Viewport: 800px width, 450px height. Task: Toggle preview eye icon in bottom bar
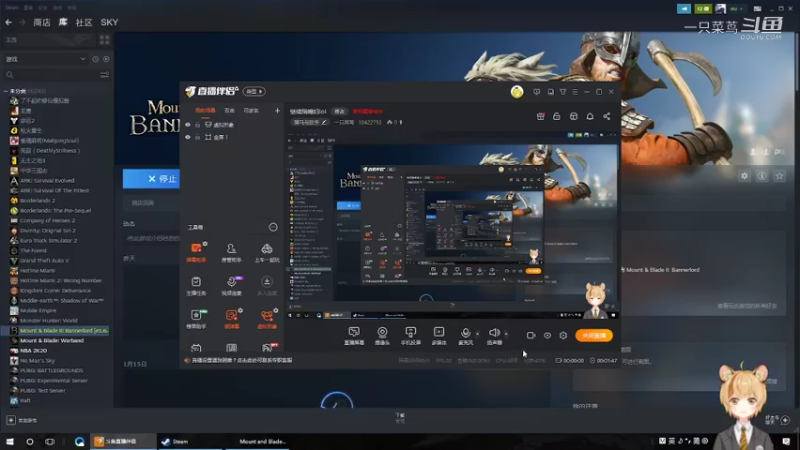tap(547, 336)
